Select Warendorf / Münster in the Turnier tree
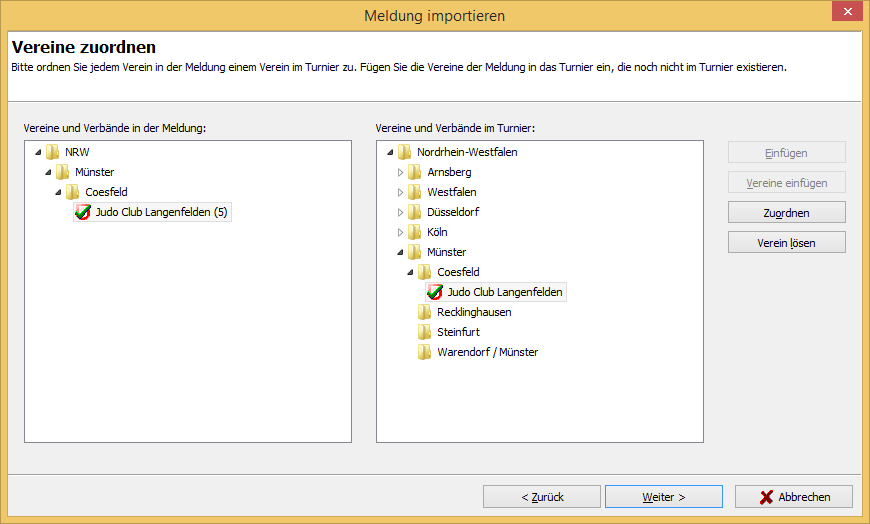 pos(488,352)
